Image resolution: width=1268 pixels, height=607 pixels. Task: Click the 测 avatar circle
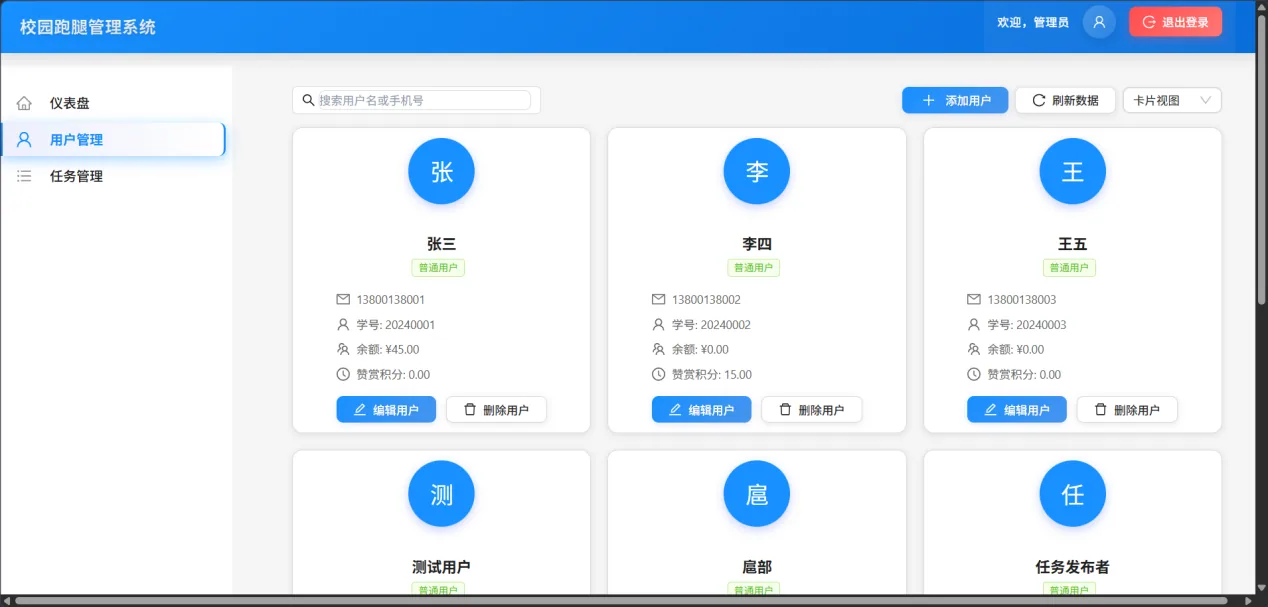pos(441,494)
